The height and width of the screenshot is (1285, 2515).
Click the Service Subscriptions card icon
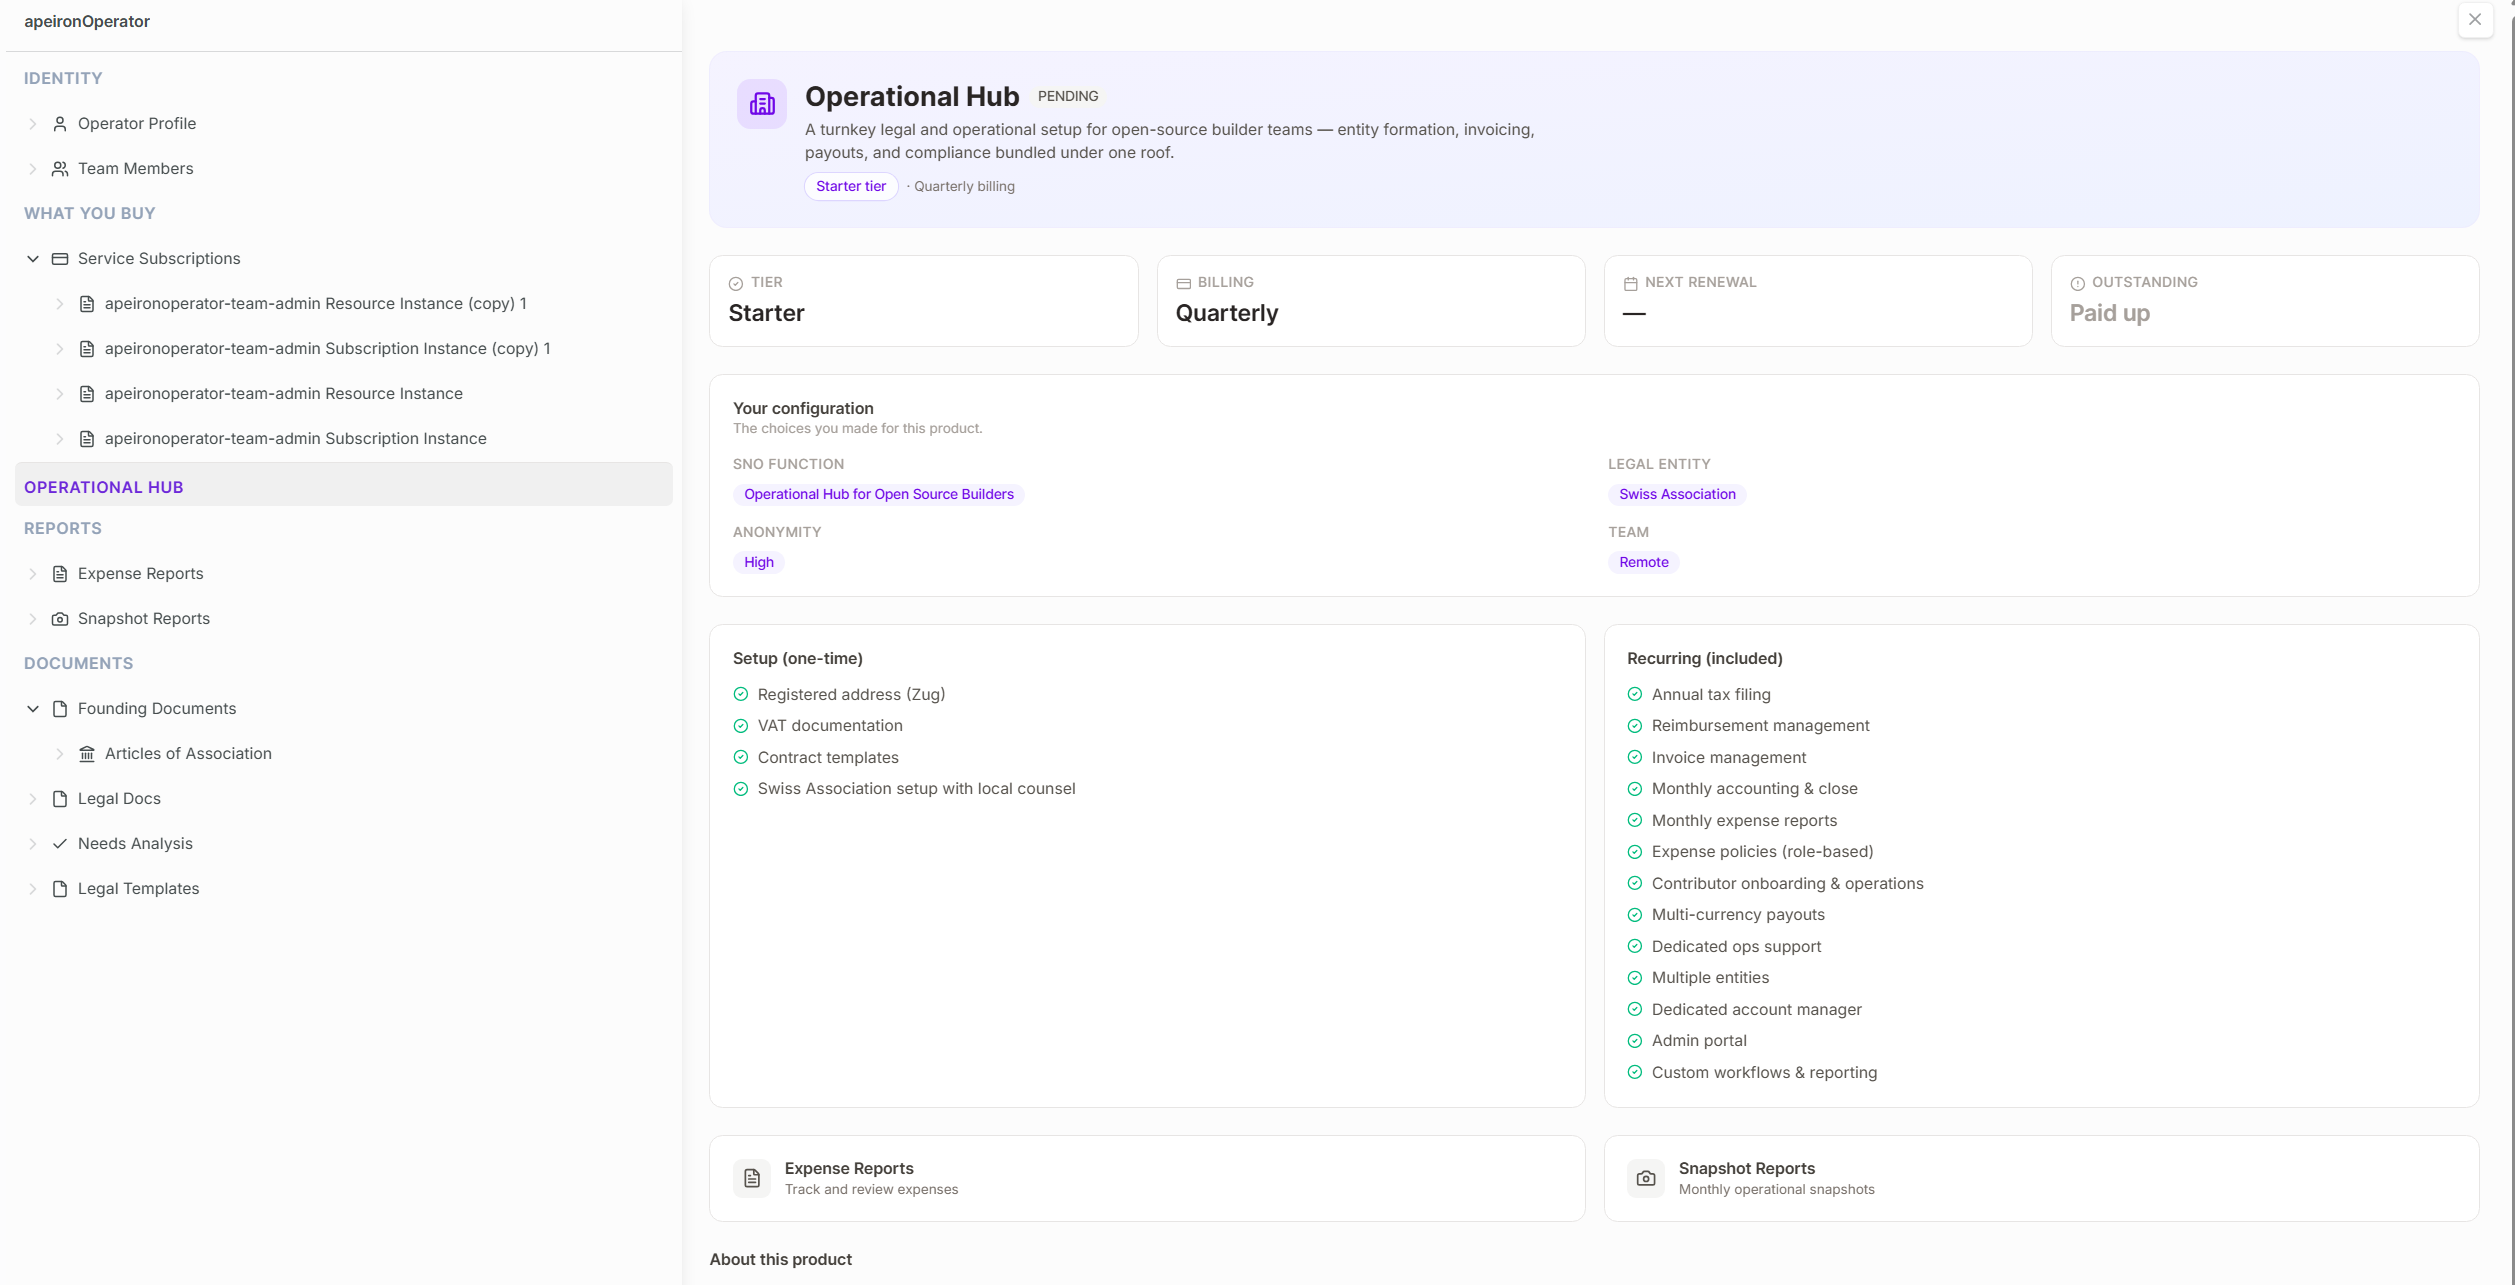(60, 259)
